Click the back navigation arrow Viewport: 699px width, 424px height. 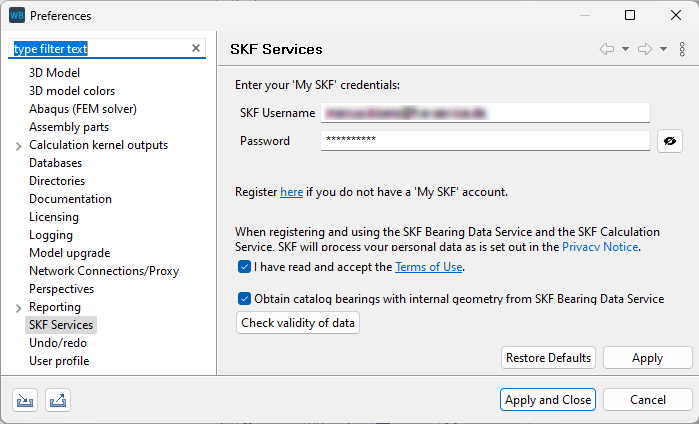[x=607, y=49]
